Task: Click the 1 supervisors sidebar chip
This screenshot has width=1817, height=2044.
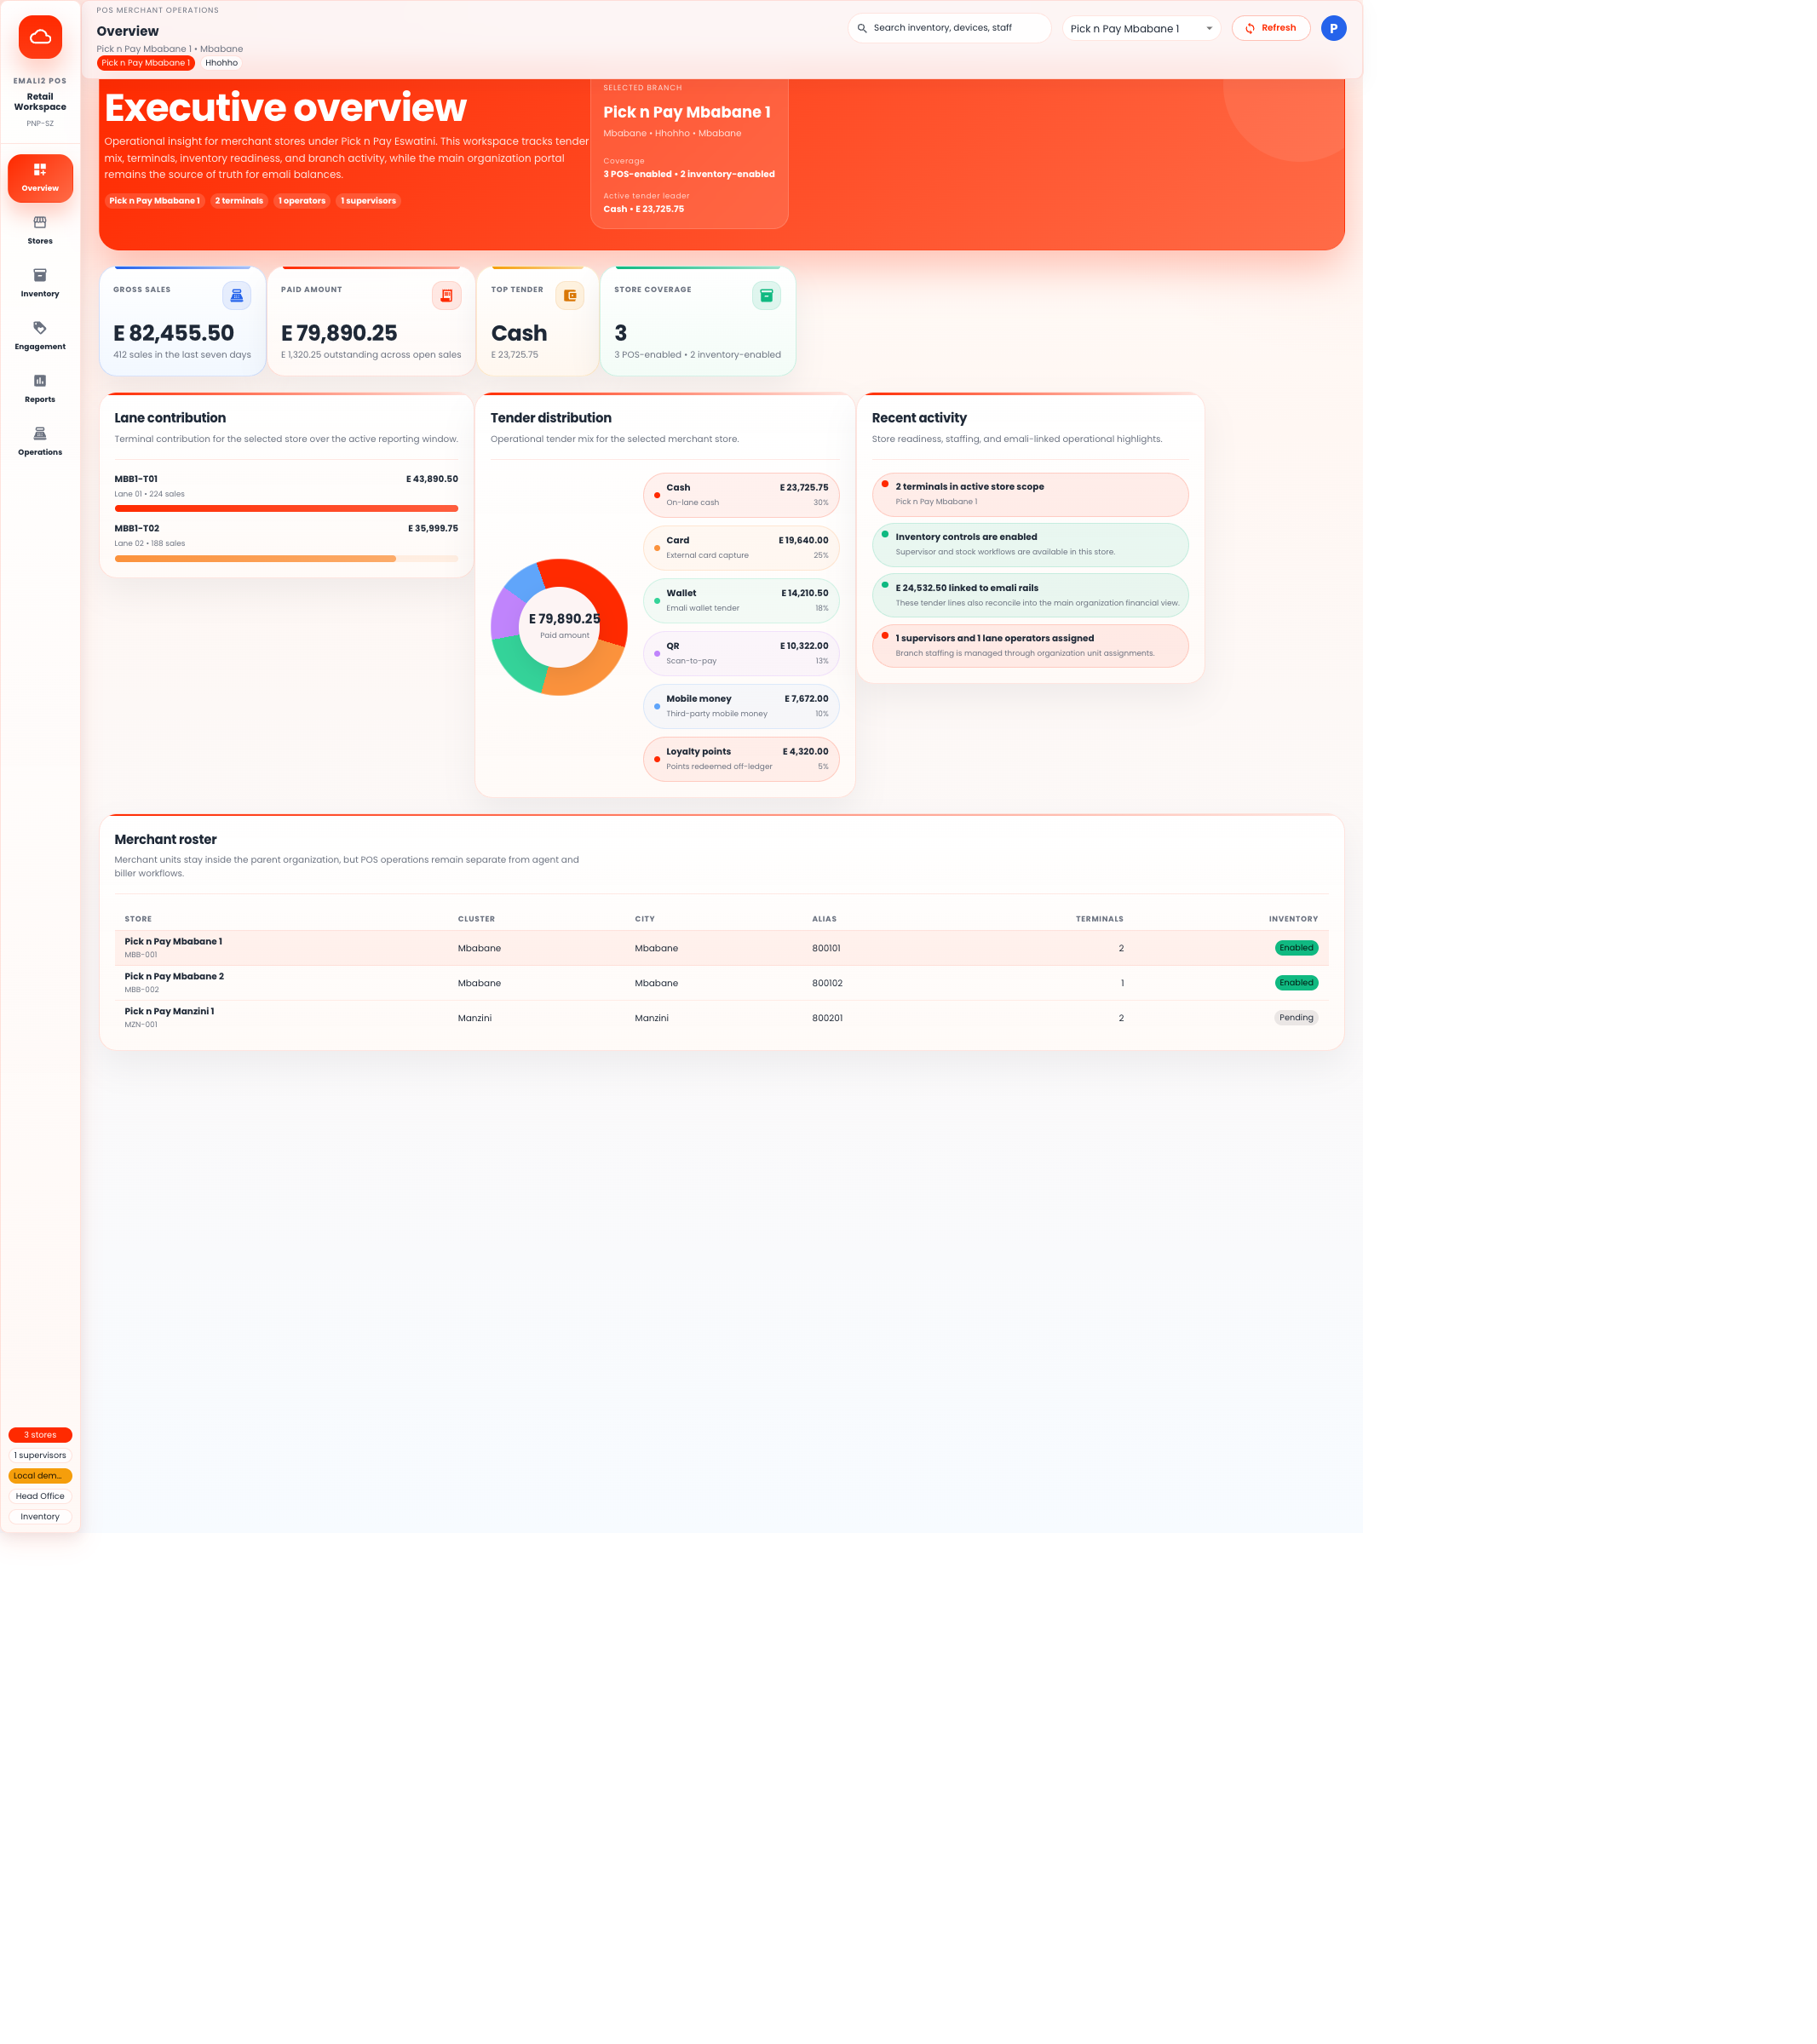Action: click(40, 1456)
